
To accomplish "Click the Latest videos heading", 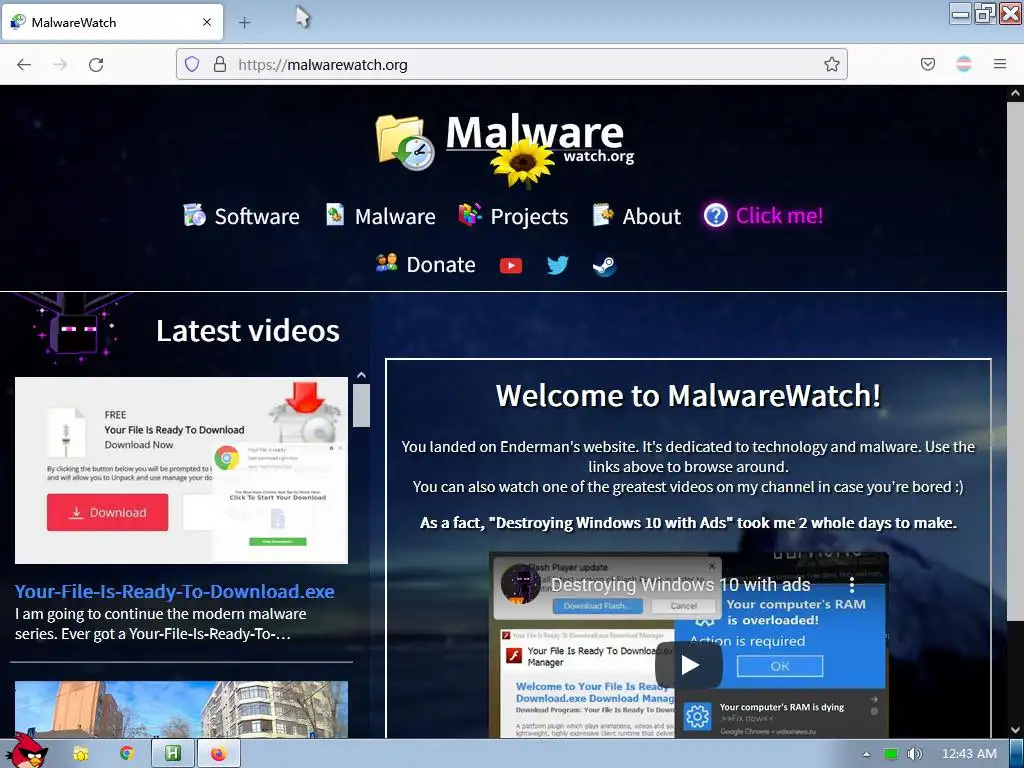I will click(248, 330).
